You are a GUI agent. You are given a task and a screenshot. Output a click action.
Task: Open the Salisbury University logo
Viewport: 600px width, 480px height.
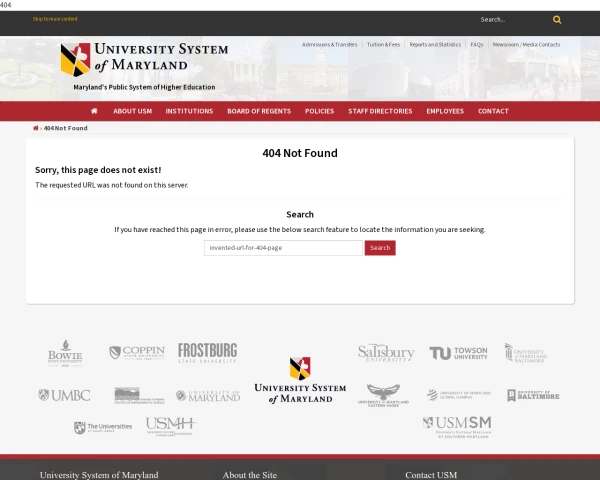click(386, 353)
